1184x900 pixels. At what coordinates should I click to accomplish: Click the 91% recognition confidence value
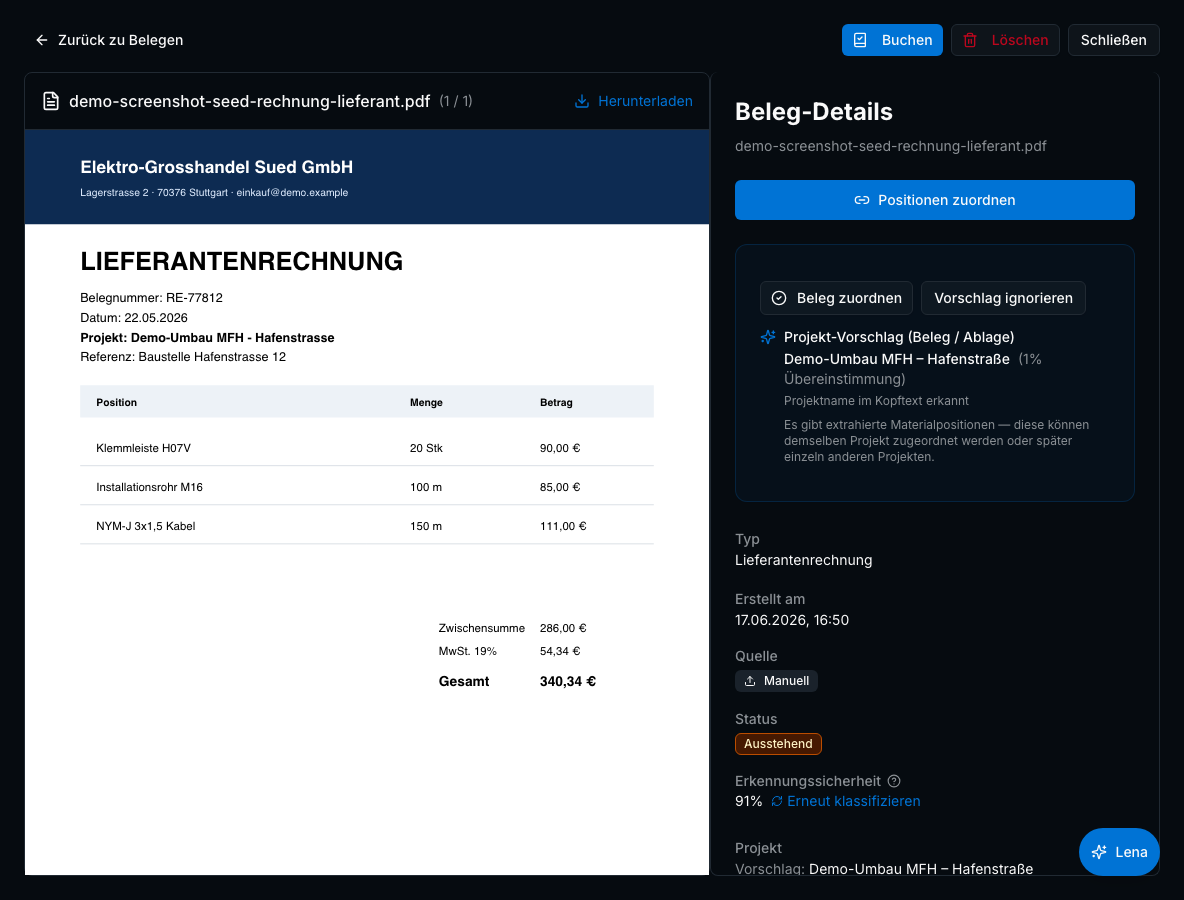pyautogui.click(x=748, y=801)
